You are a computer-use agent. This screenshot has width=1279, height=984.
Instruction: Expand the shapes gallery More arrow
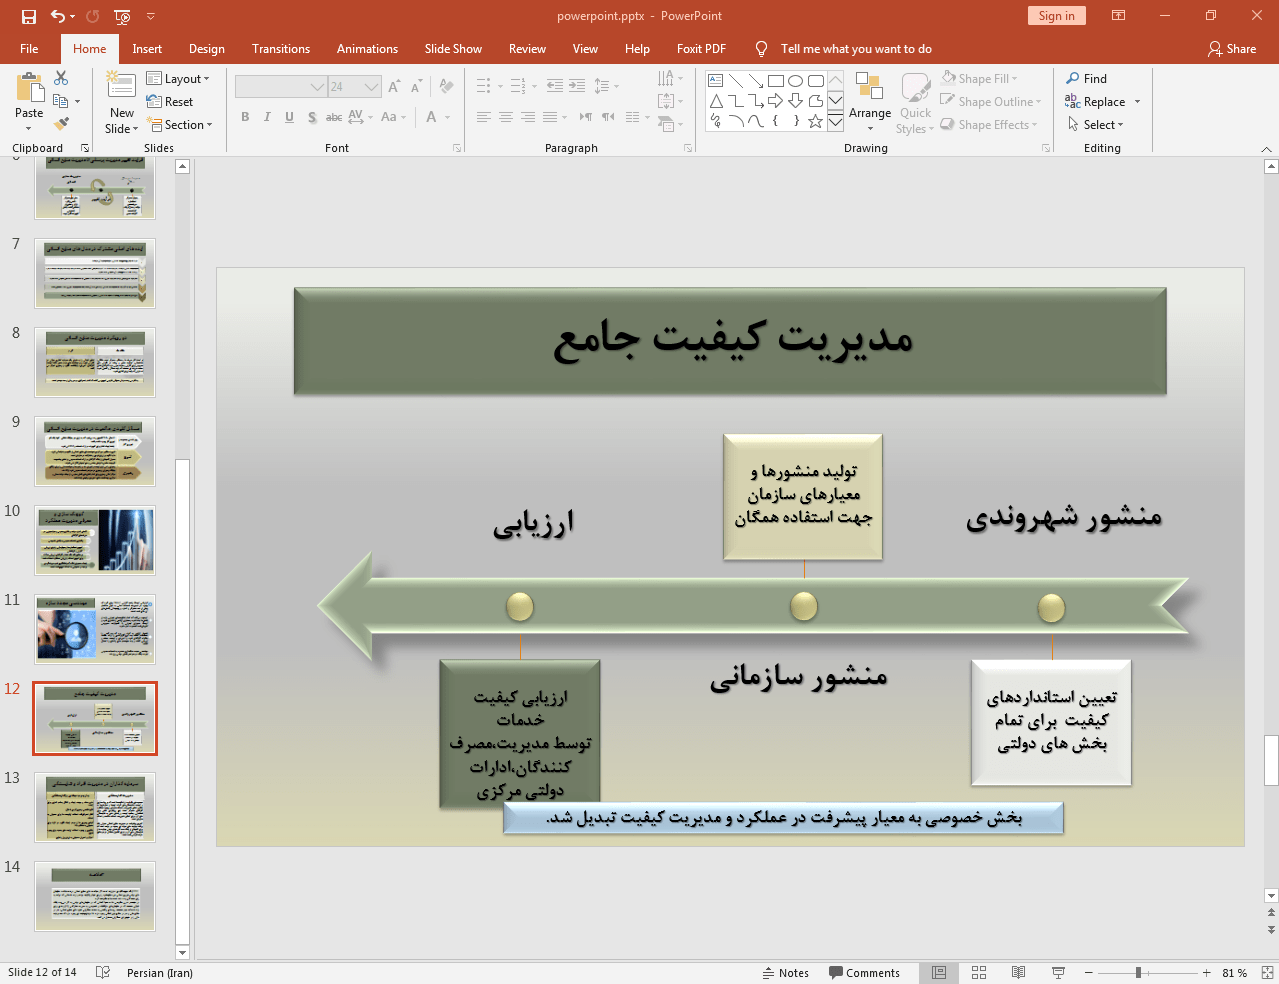(835, 121)
